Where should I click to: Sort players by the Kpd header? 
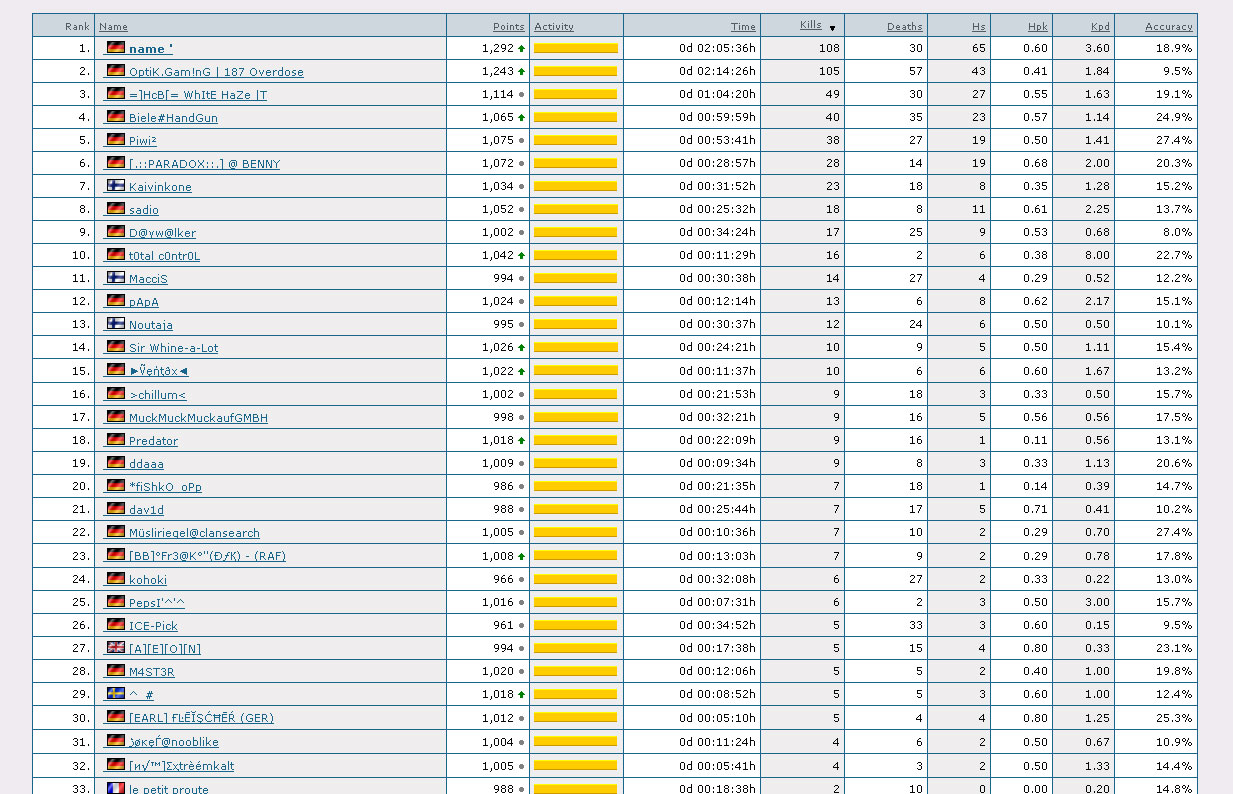pyautogui.click(x=1100, y=26)
